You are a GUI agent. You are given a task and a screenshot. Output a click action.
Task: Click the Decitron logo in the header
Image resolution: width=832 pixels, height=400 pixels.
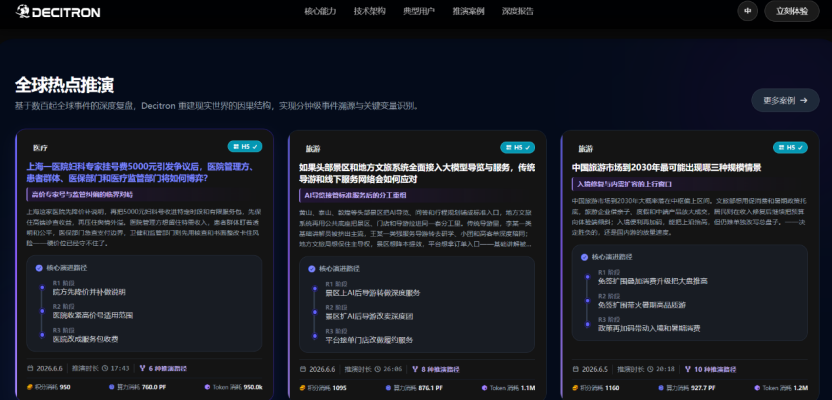point(58,11)
